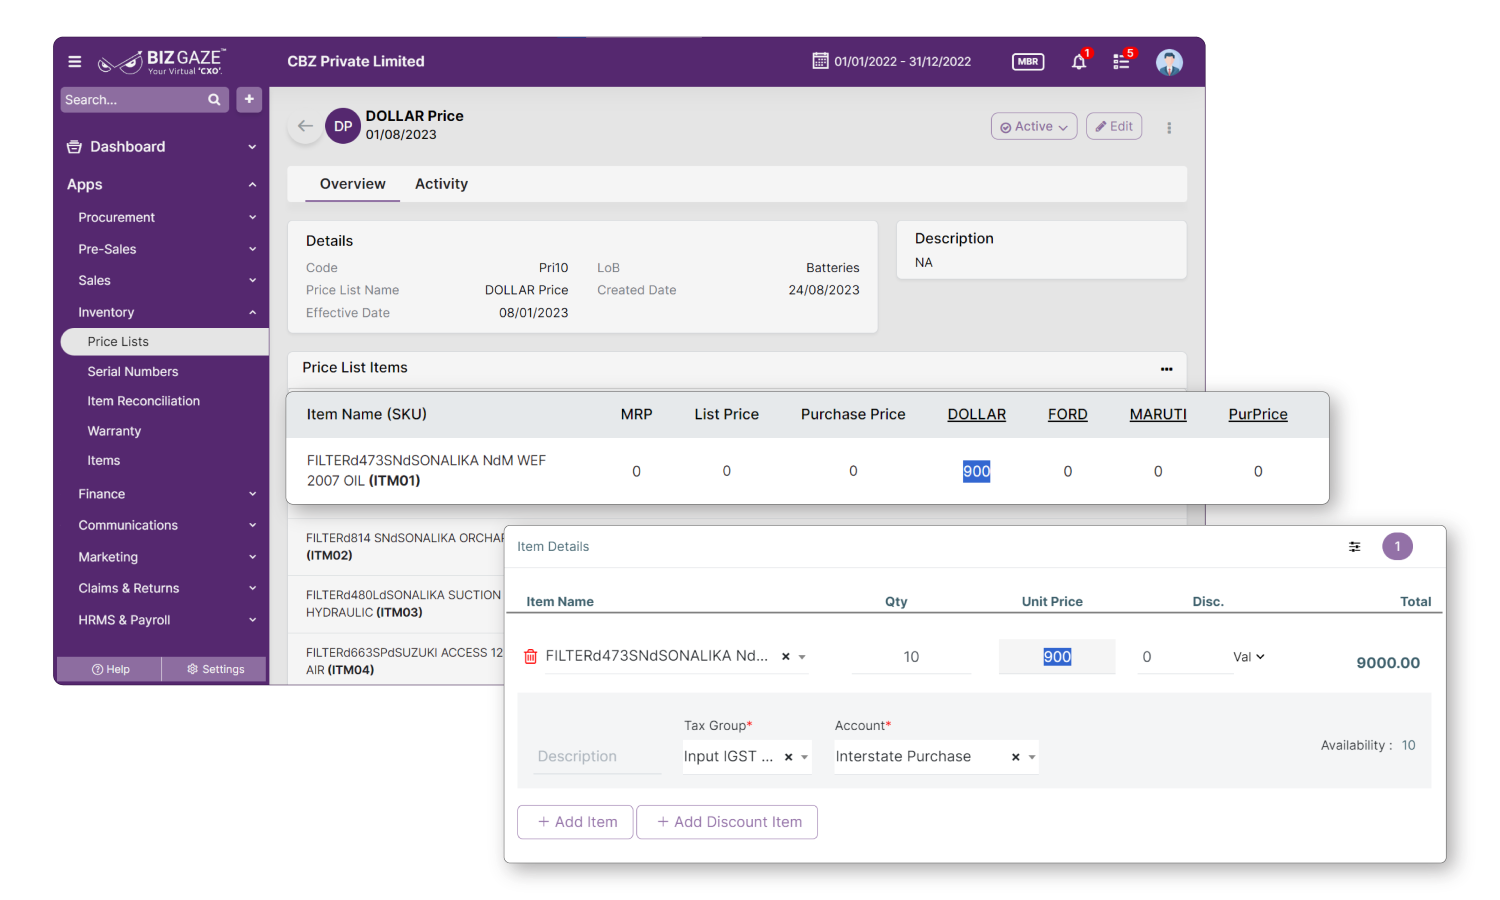
Task: Open Warranty in sidebar
Action: pos(114,431)
